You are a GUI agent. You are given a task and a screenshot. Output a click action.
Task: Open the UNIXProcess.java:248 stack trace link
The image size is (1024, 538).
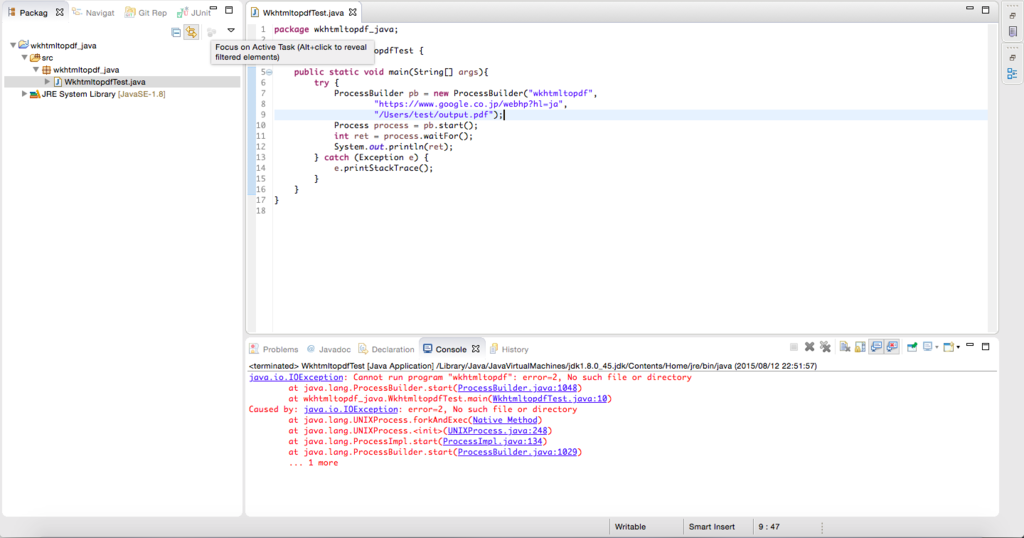(498, 430)
